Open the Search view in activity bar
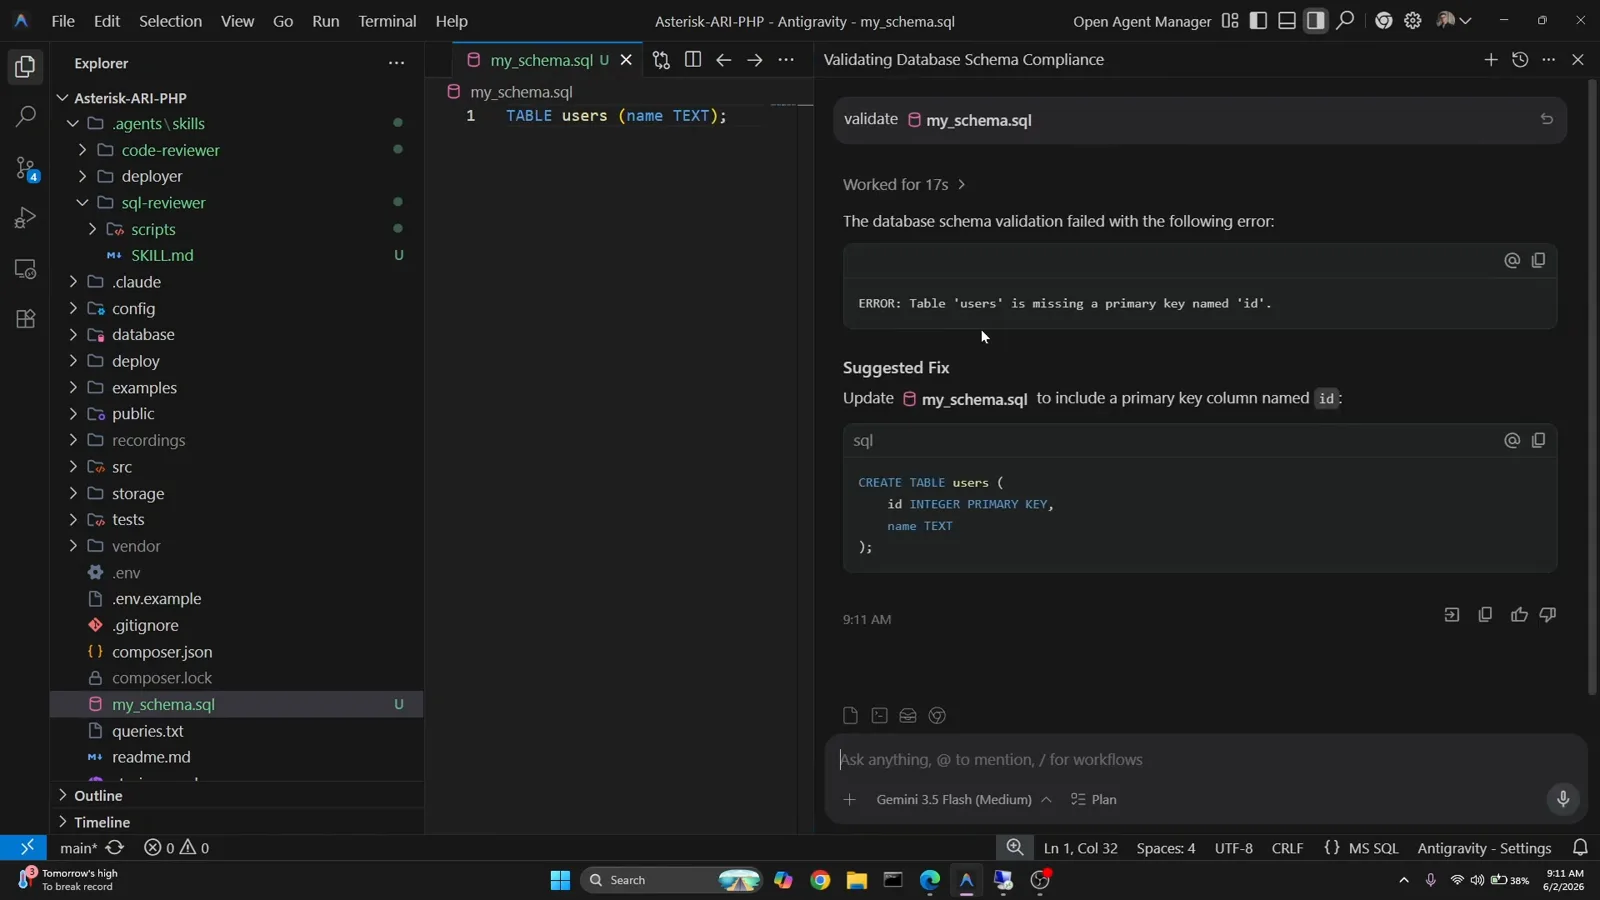Viewport: 1600px width, 900px height. coord(25,117)
